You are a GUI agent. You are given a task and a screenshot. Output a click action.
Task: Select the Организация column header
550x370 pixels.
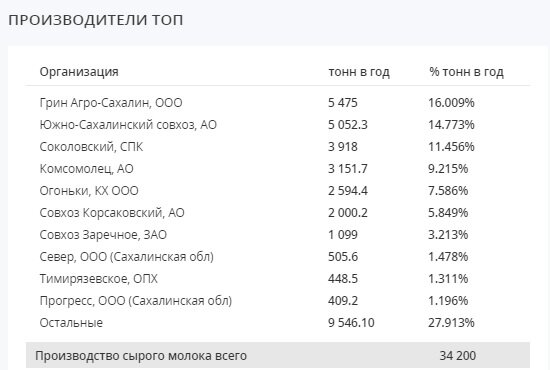(79, 72)
